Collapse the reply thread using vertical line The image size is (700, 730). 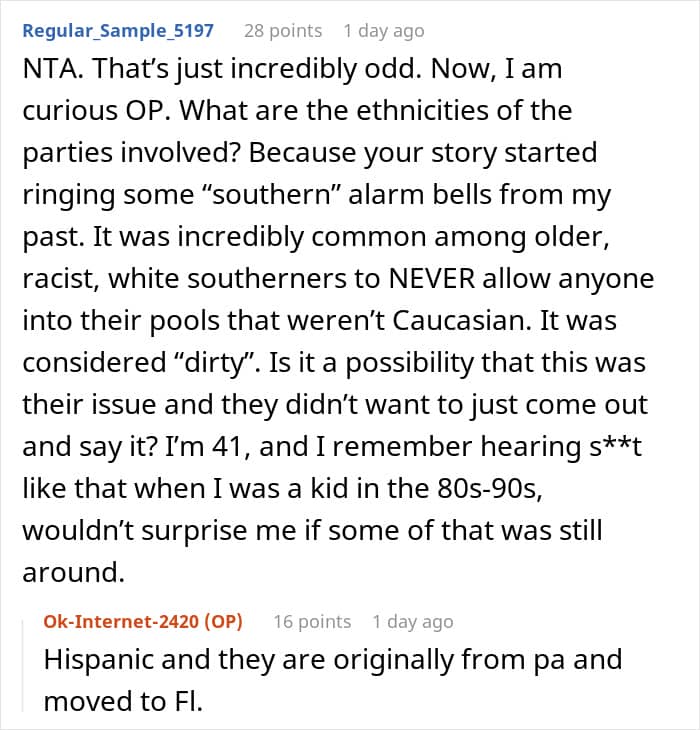(x=23, y=665)
